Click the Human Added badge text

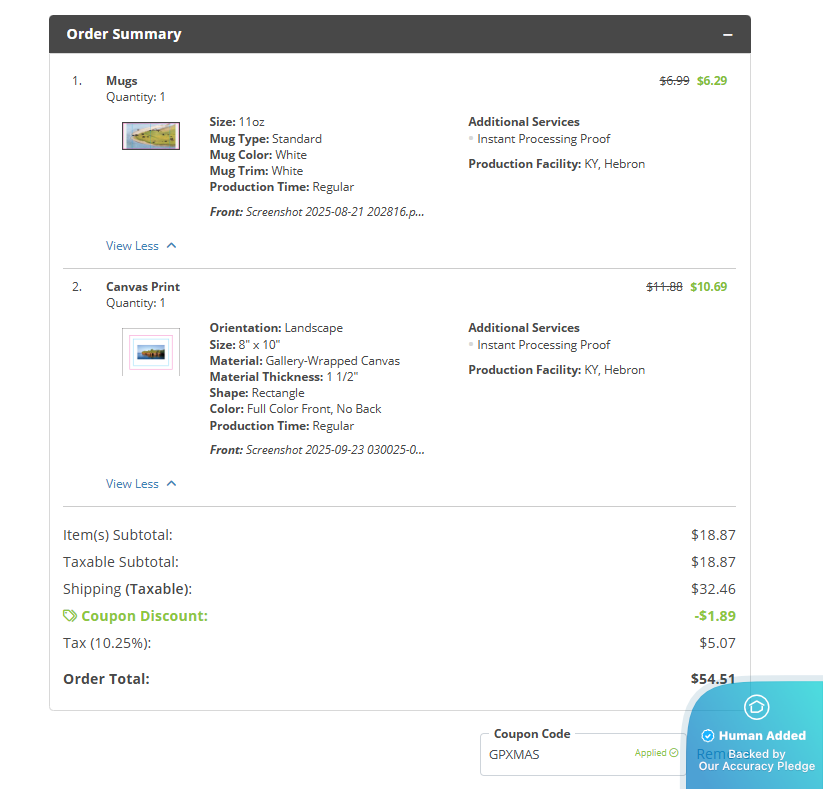[x=762, y=736]
